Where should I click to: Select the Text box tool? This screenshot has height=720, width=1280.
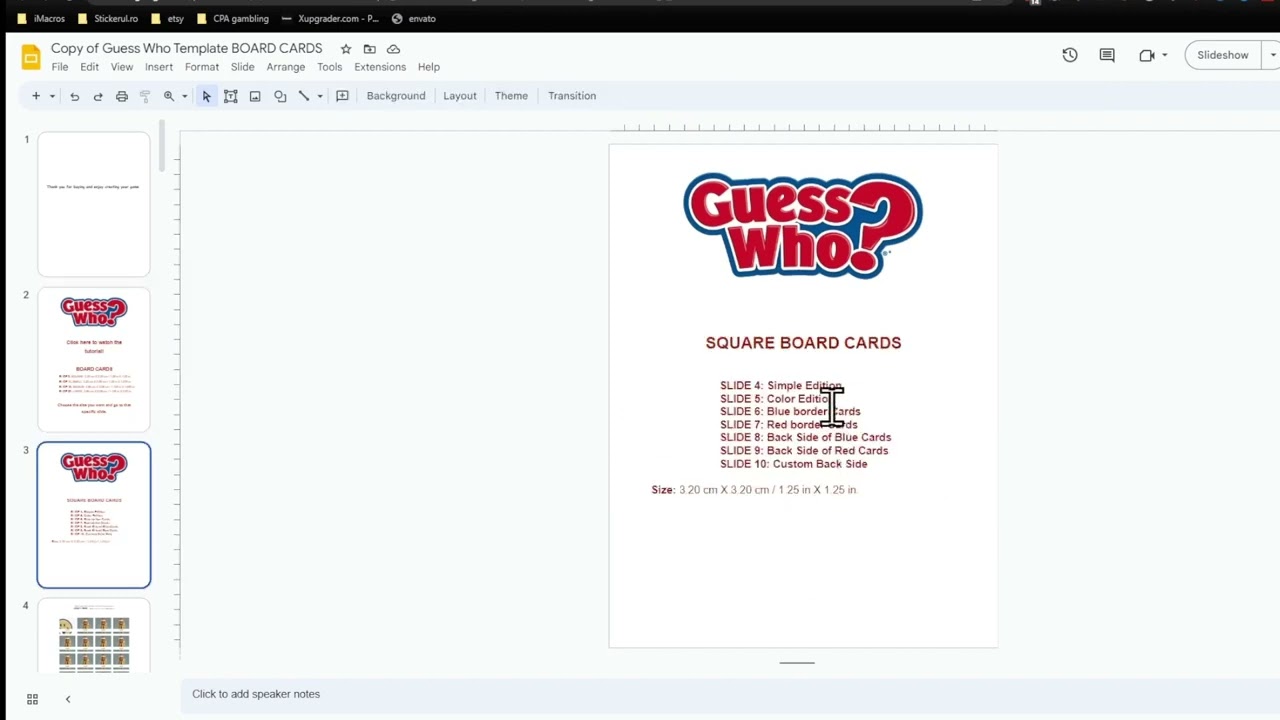click(231, 96)
